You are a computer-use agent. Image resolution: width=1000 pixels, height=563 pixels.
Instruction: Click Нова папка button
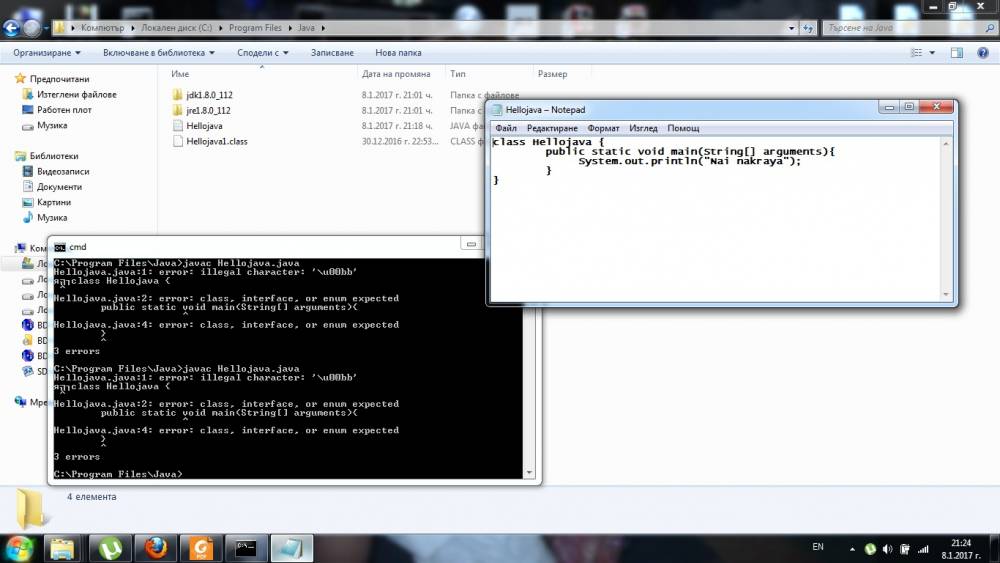399,53
